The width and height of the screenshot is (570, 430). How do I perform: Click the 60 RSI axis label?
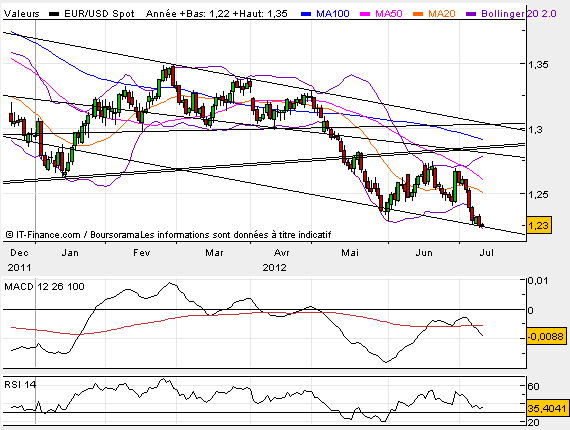[x=533, y=386]
